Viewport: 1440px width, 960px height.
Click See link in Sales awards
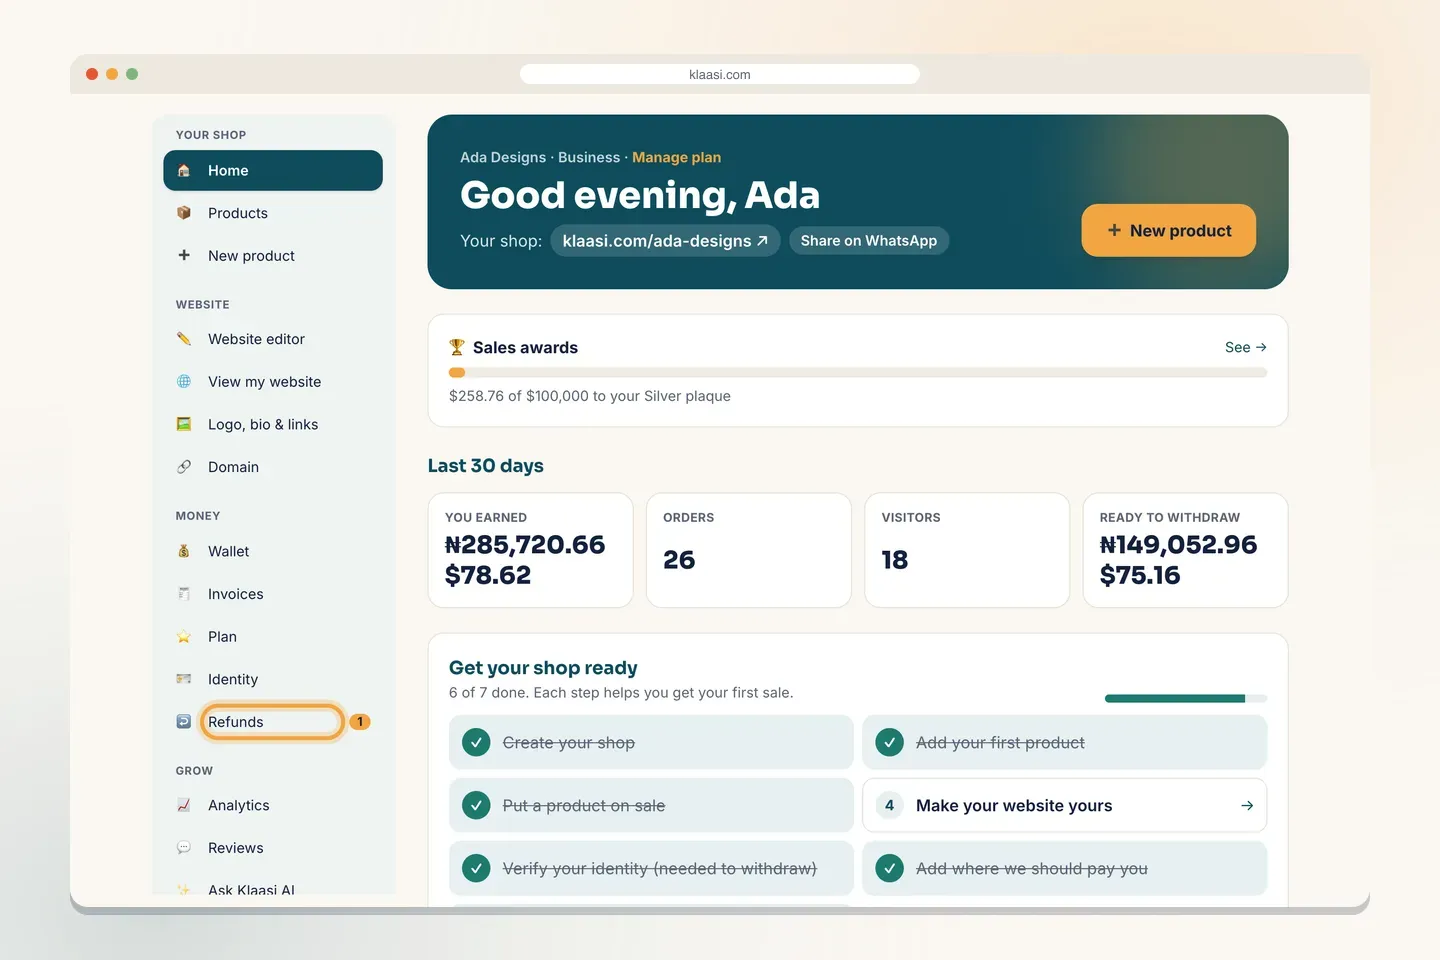pyautogui.click(x=1246, y=347)
